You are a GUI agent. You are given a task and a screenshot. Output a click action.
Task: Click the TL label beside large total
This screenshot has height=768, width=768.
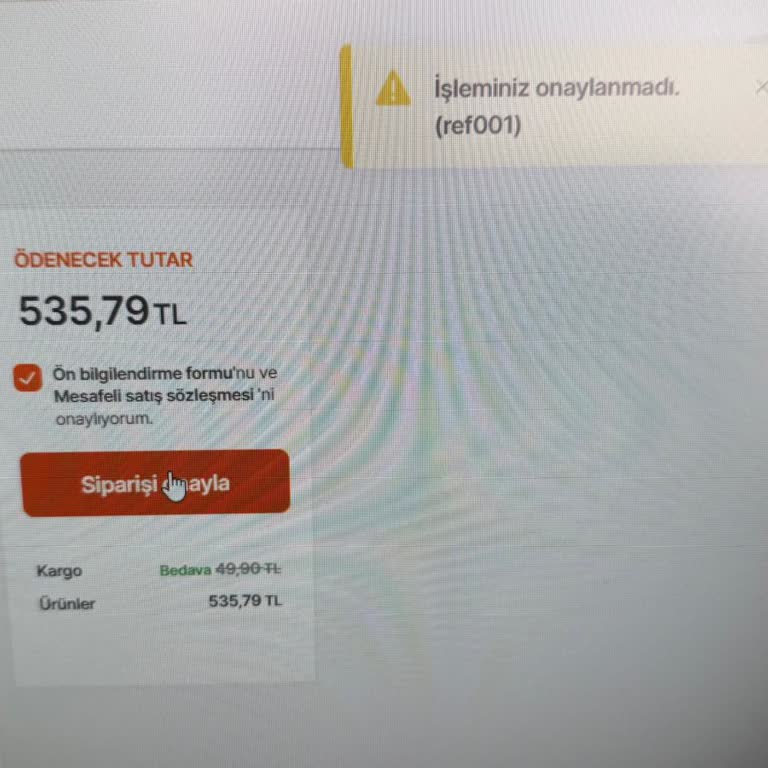coord(170,314)
